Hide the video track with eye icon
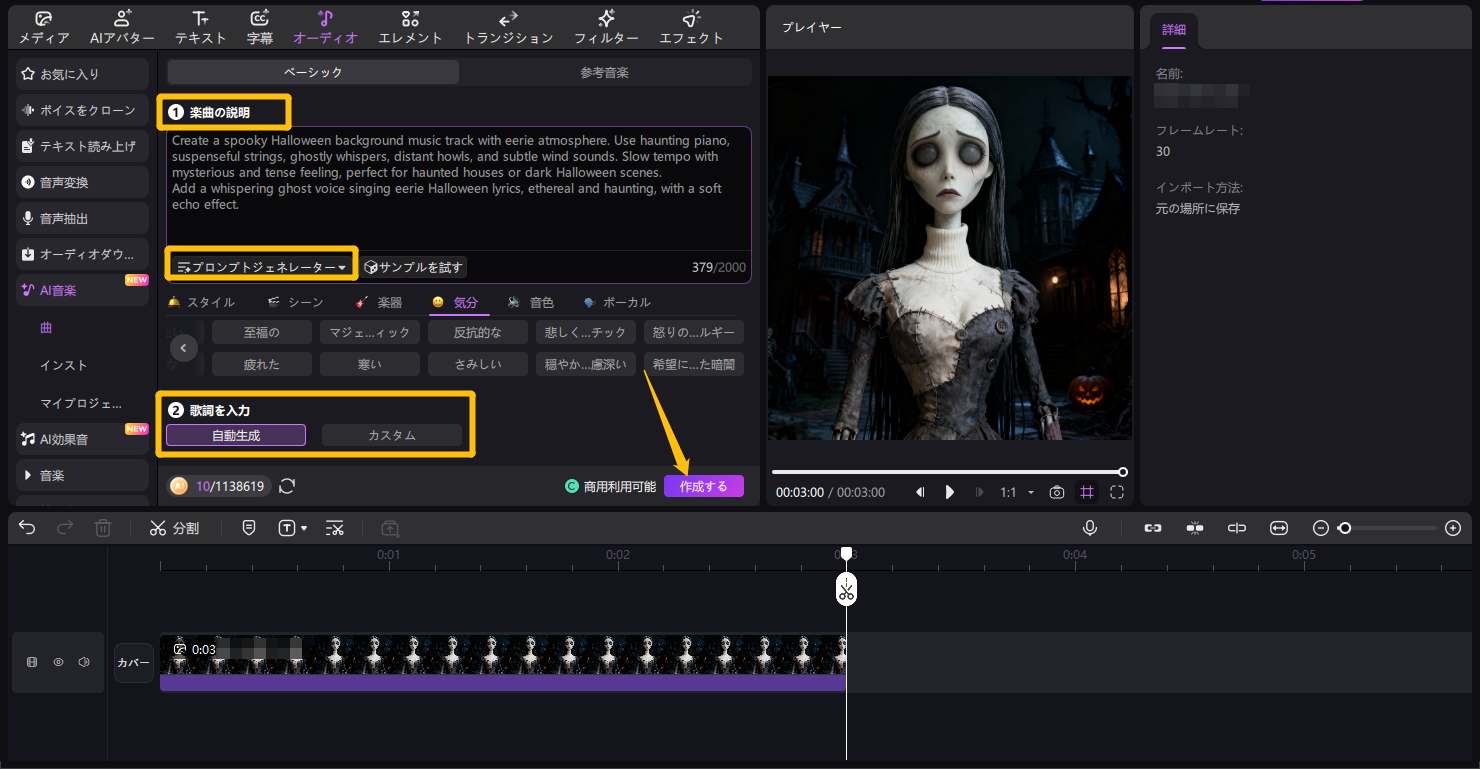The height and width of the screenshot is (769, 1480). (x=58, y=662)
